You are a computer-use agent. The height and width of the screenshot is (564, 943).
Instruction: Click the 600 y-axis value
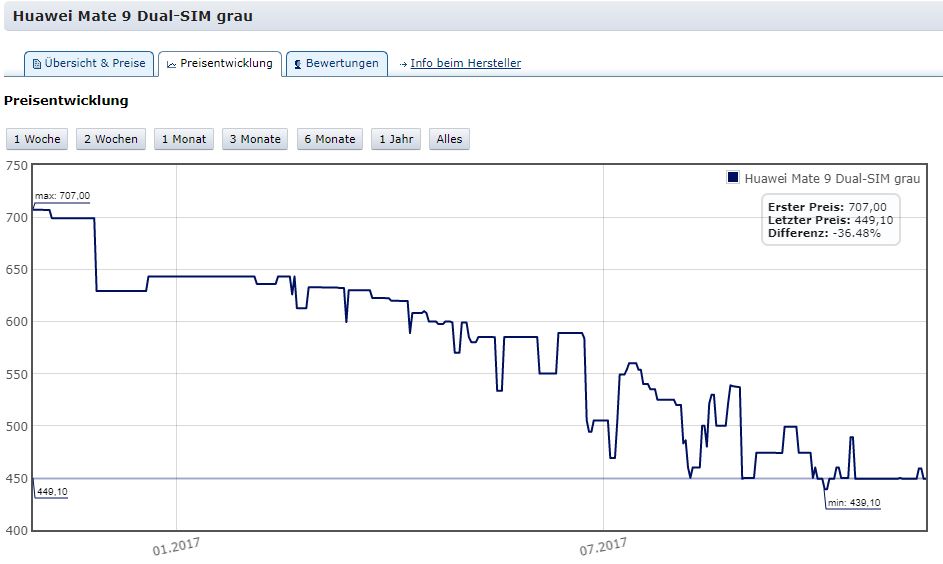click(x=17, y=322)
